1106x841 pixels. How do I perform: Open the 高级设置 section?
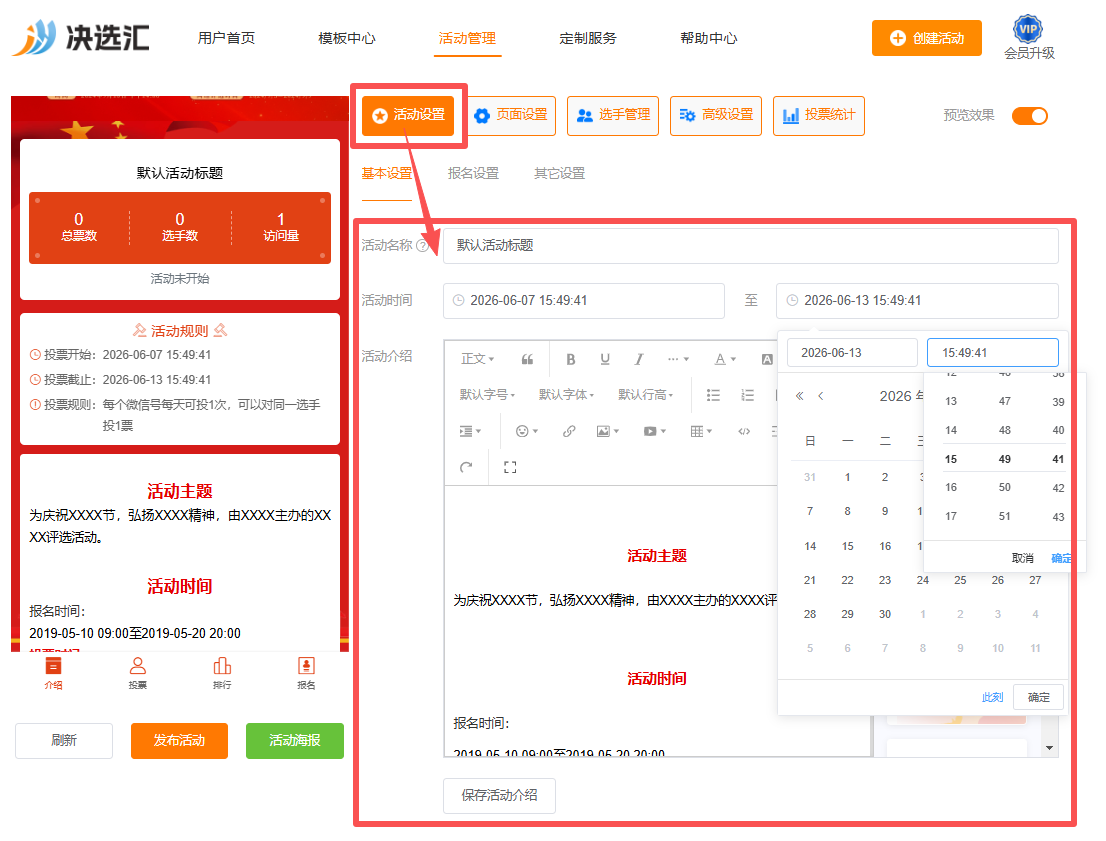(x=716, y=115)
